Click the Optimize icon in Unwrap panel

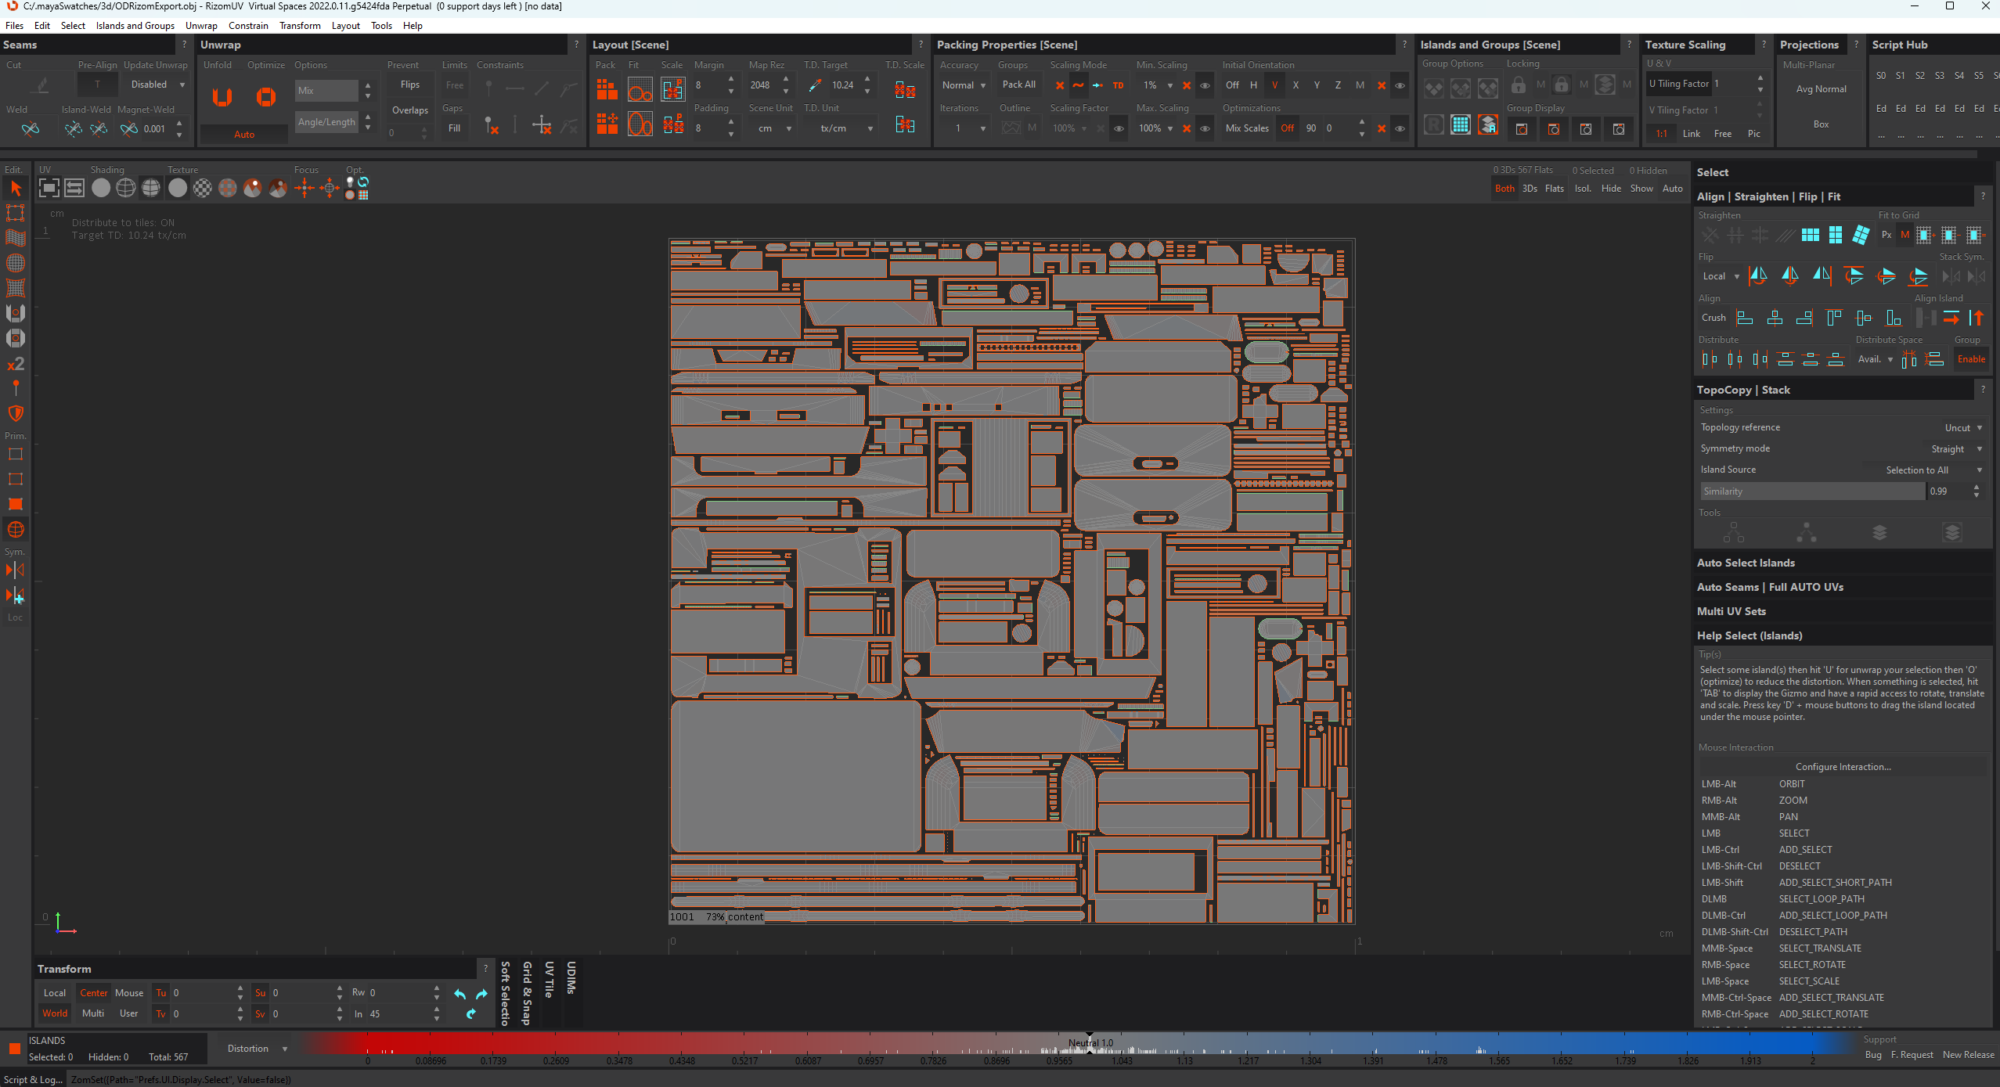coord(266,97)
